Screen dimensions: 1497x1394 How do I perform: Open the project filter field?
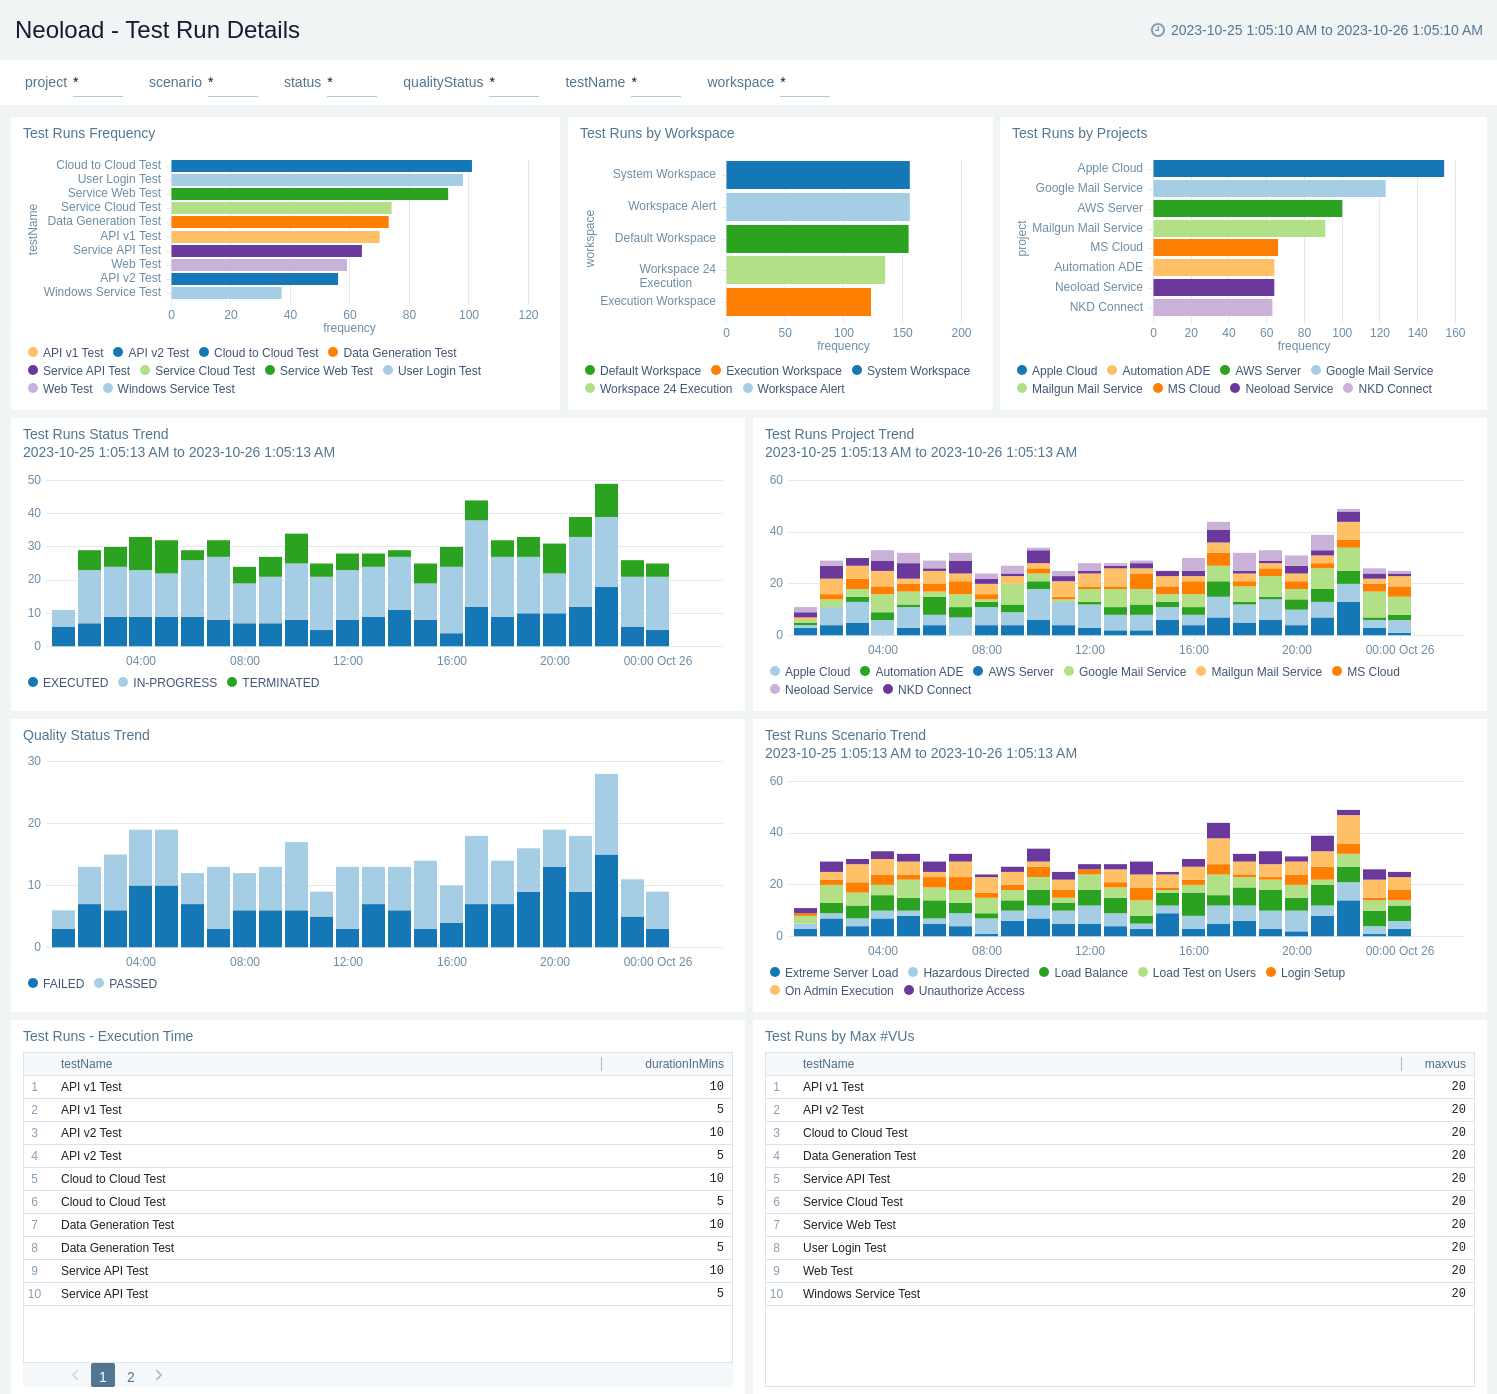click(98, 83)
